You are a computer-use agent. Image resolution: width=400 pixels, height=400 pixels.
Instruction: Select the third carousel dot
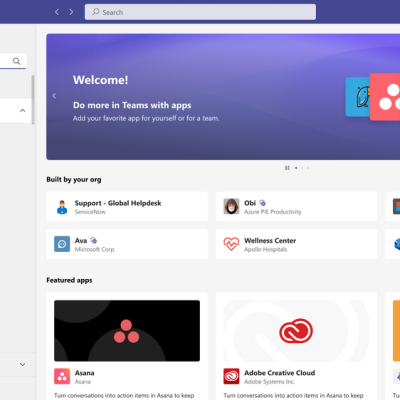308,168
